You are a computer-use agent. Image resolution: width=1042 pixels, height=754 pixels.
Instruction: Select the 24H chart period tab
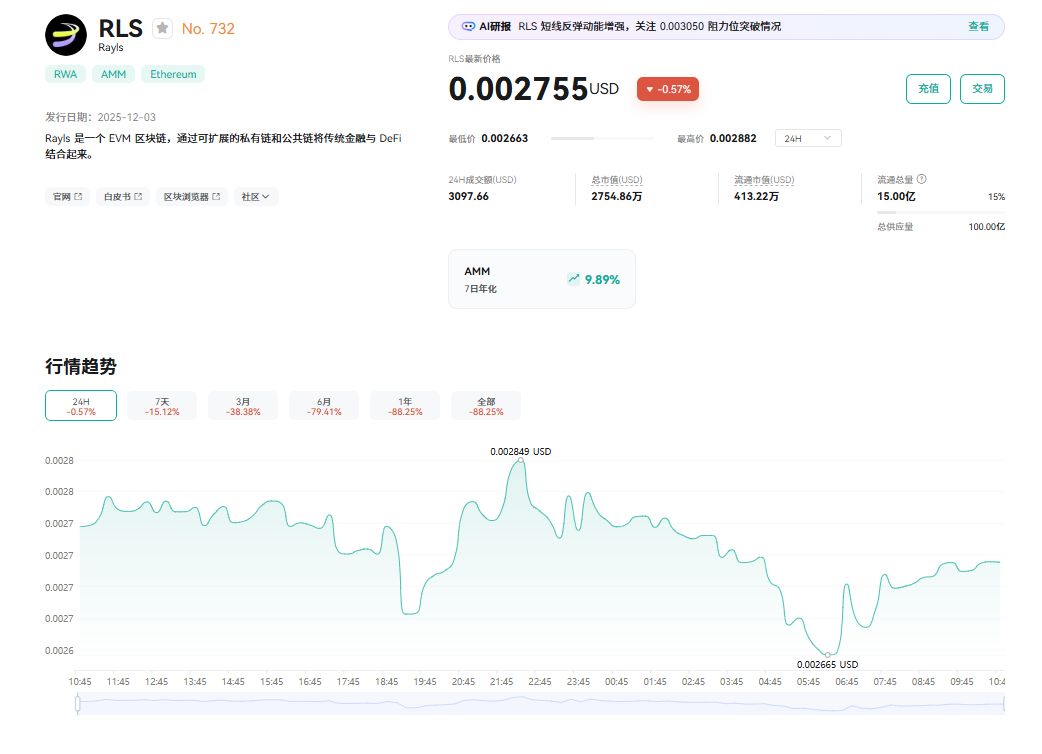81,406
